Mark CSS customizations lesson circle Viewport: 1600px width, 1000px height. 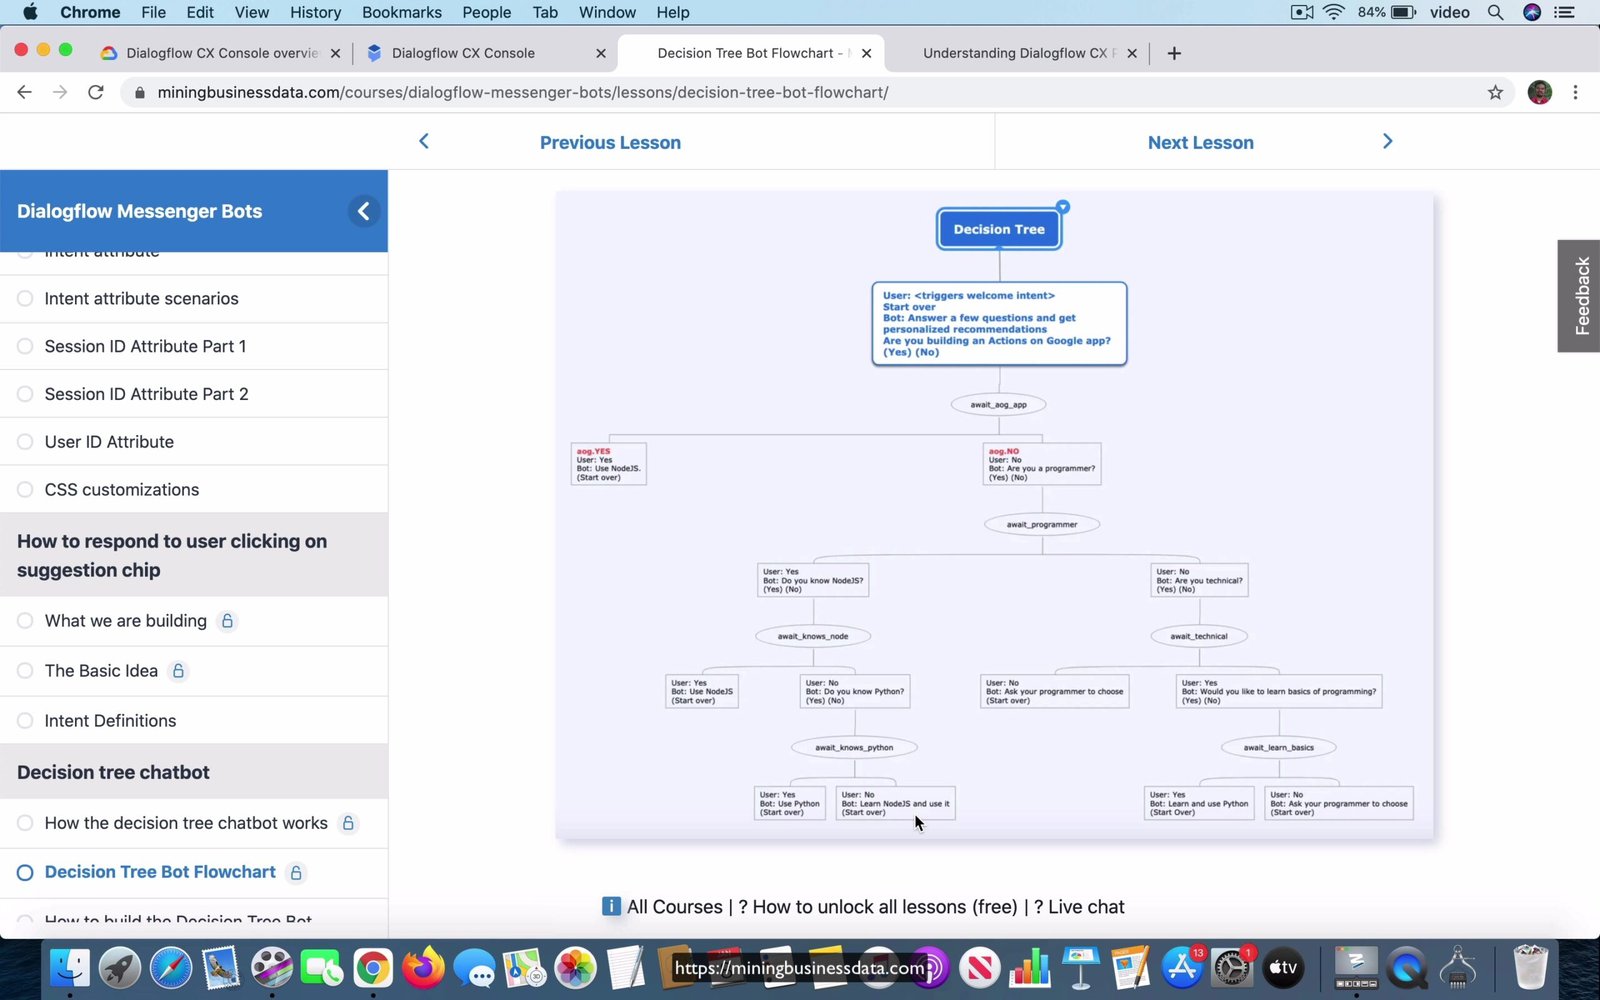(x=25, y=490)
